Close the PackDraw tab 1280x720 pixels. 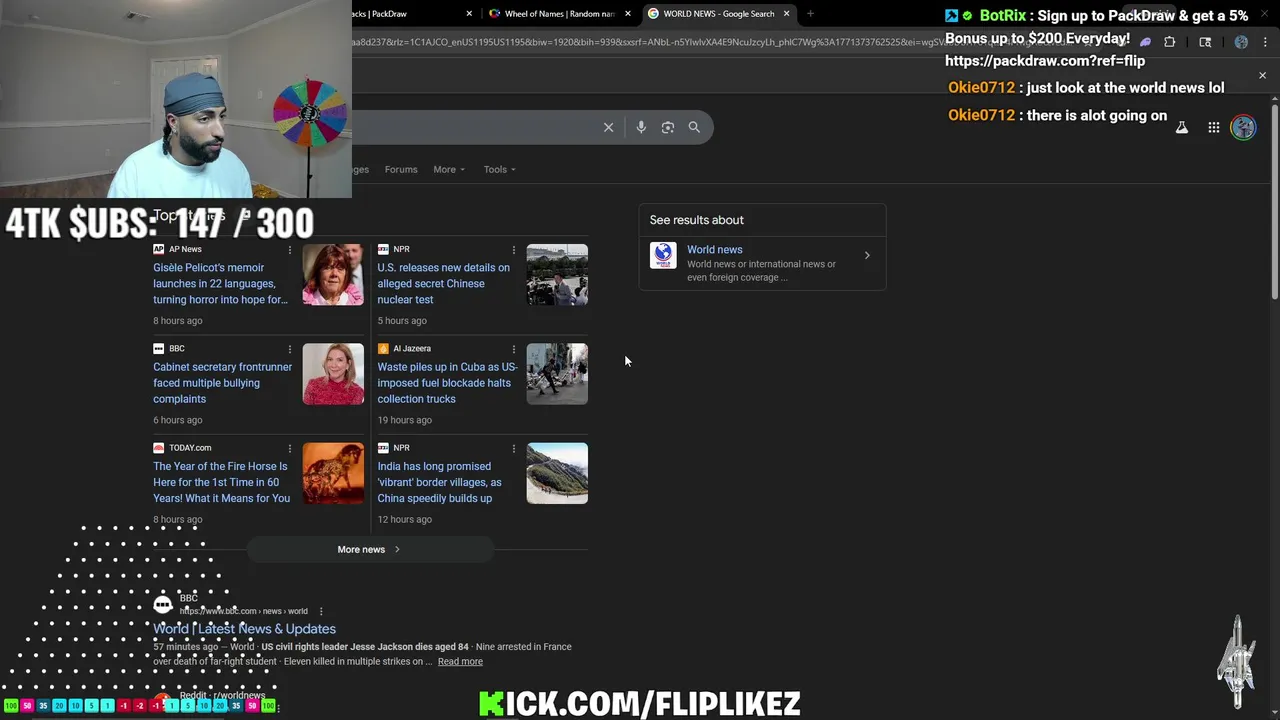[x=470, y=14]
